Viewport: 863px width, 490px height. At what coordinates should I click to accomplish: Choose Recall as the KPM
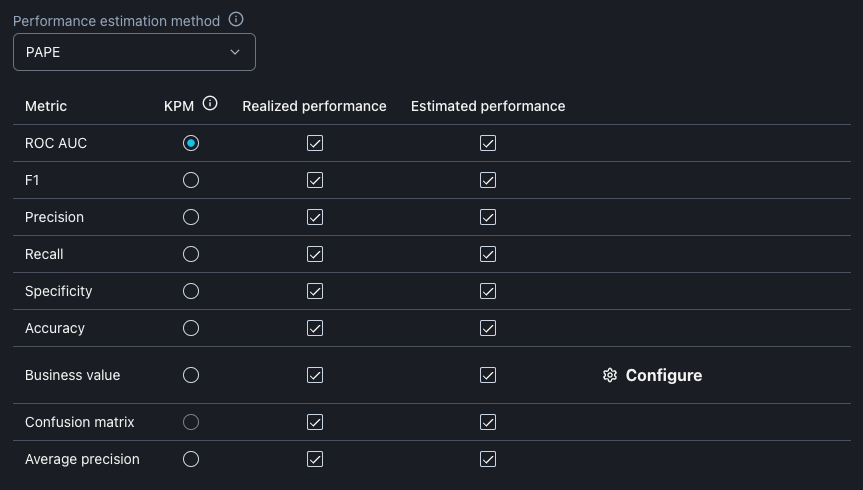pyautogui.click(x=191, y=254)
